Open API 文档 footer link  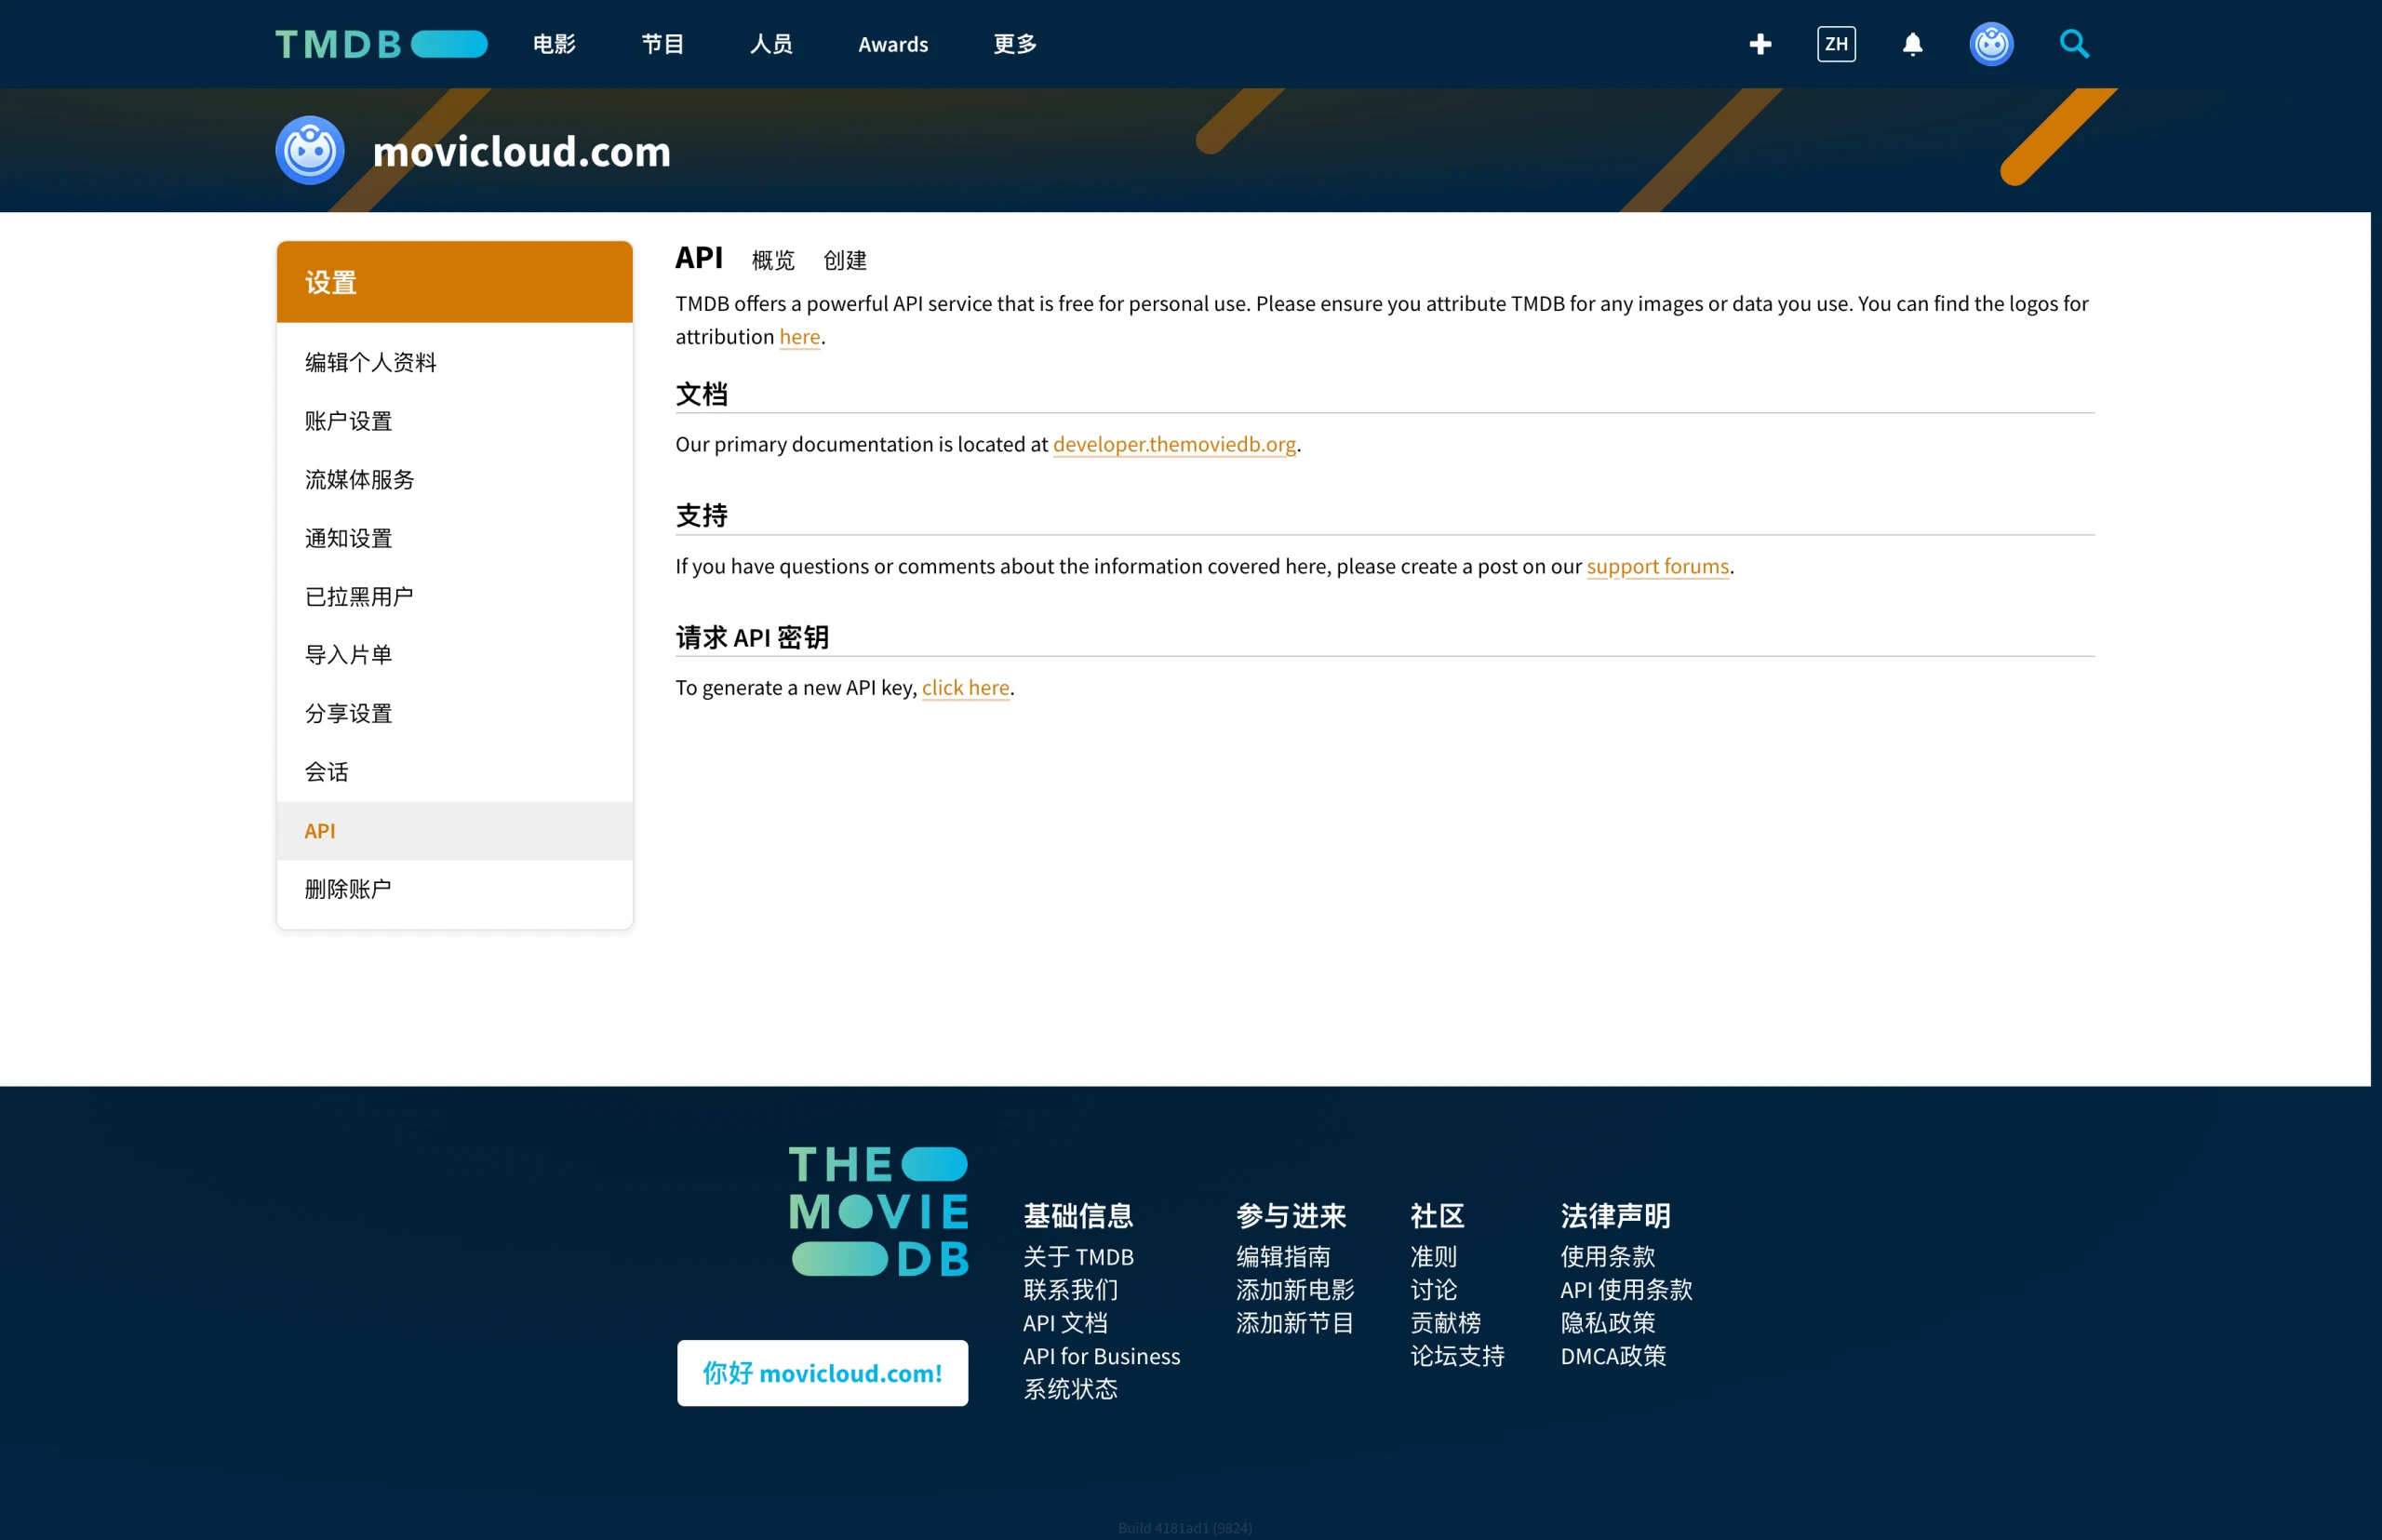pyautogui.click(x=1065, y=1323)
